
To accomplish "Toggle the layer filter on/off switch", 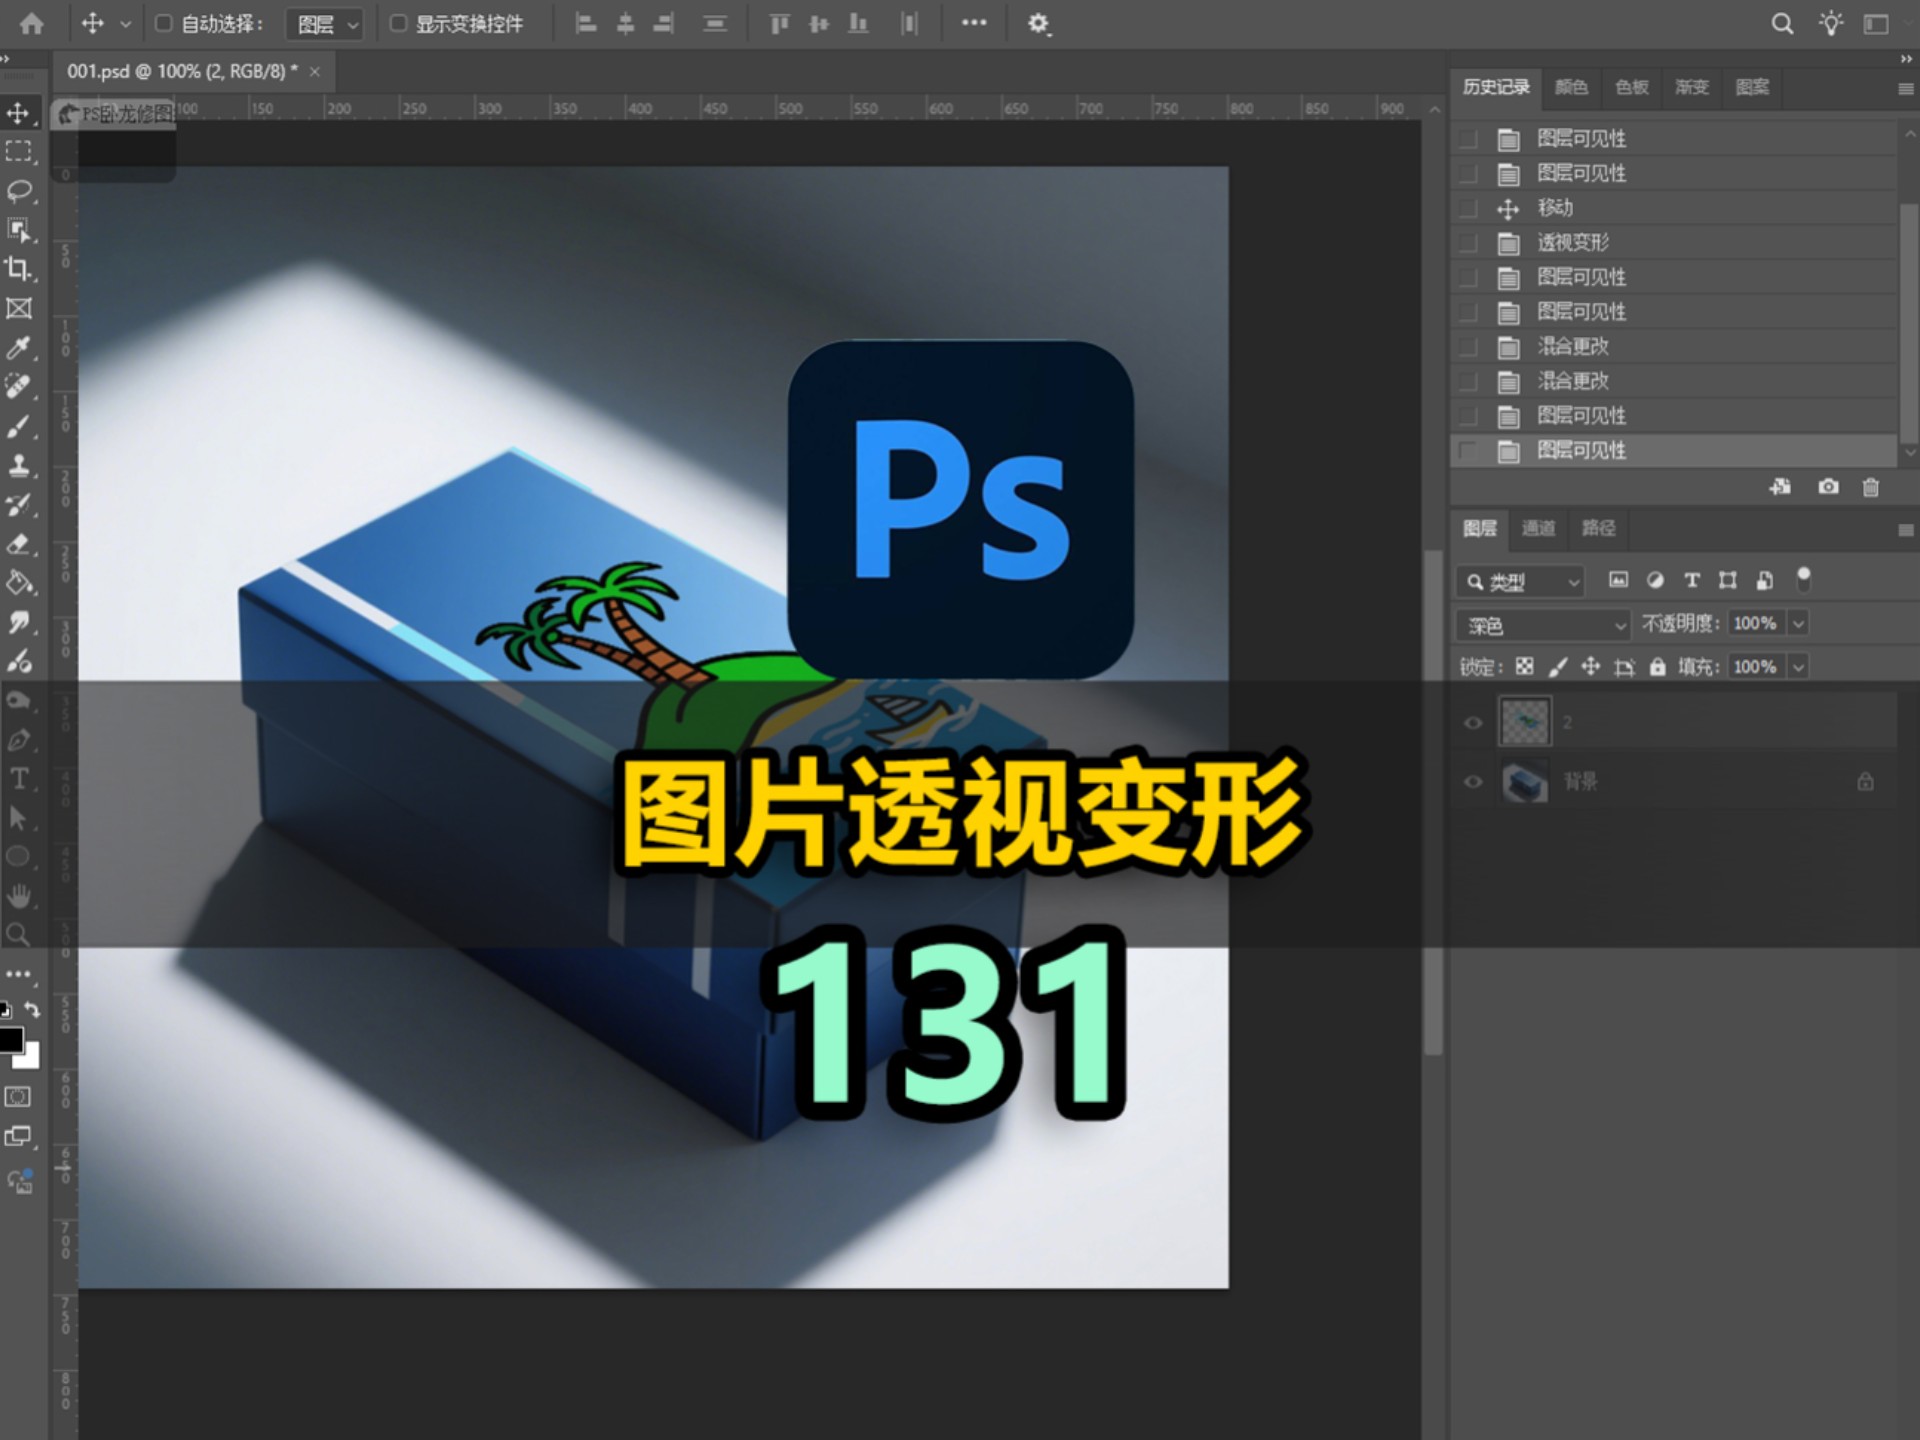I will coord(1804,579).
